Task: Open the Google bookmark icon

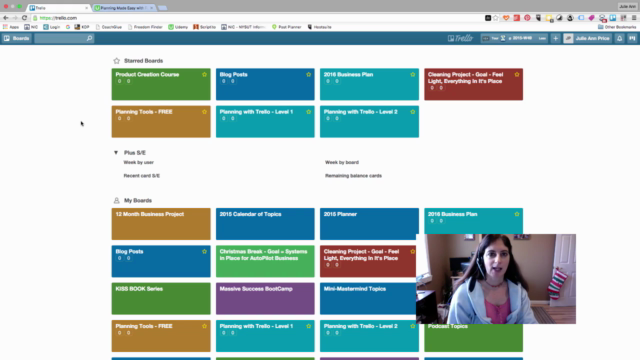Action: click(x=67, y=27)
